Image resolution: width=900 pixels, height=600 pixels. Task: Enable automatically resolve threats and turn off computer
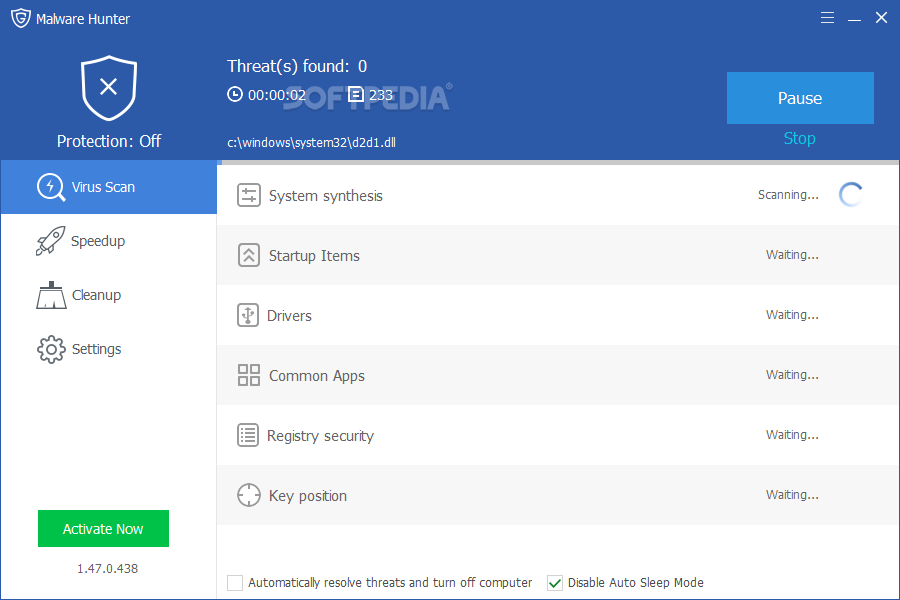coord(235,583)
